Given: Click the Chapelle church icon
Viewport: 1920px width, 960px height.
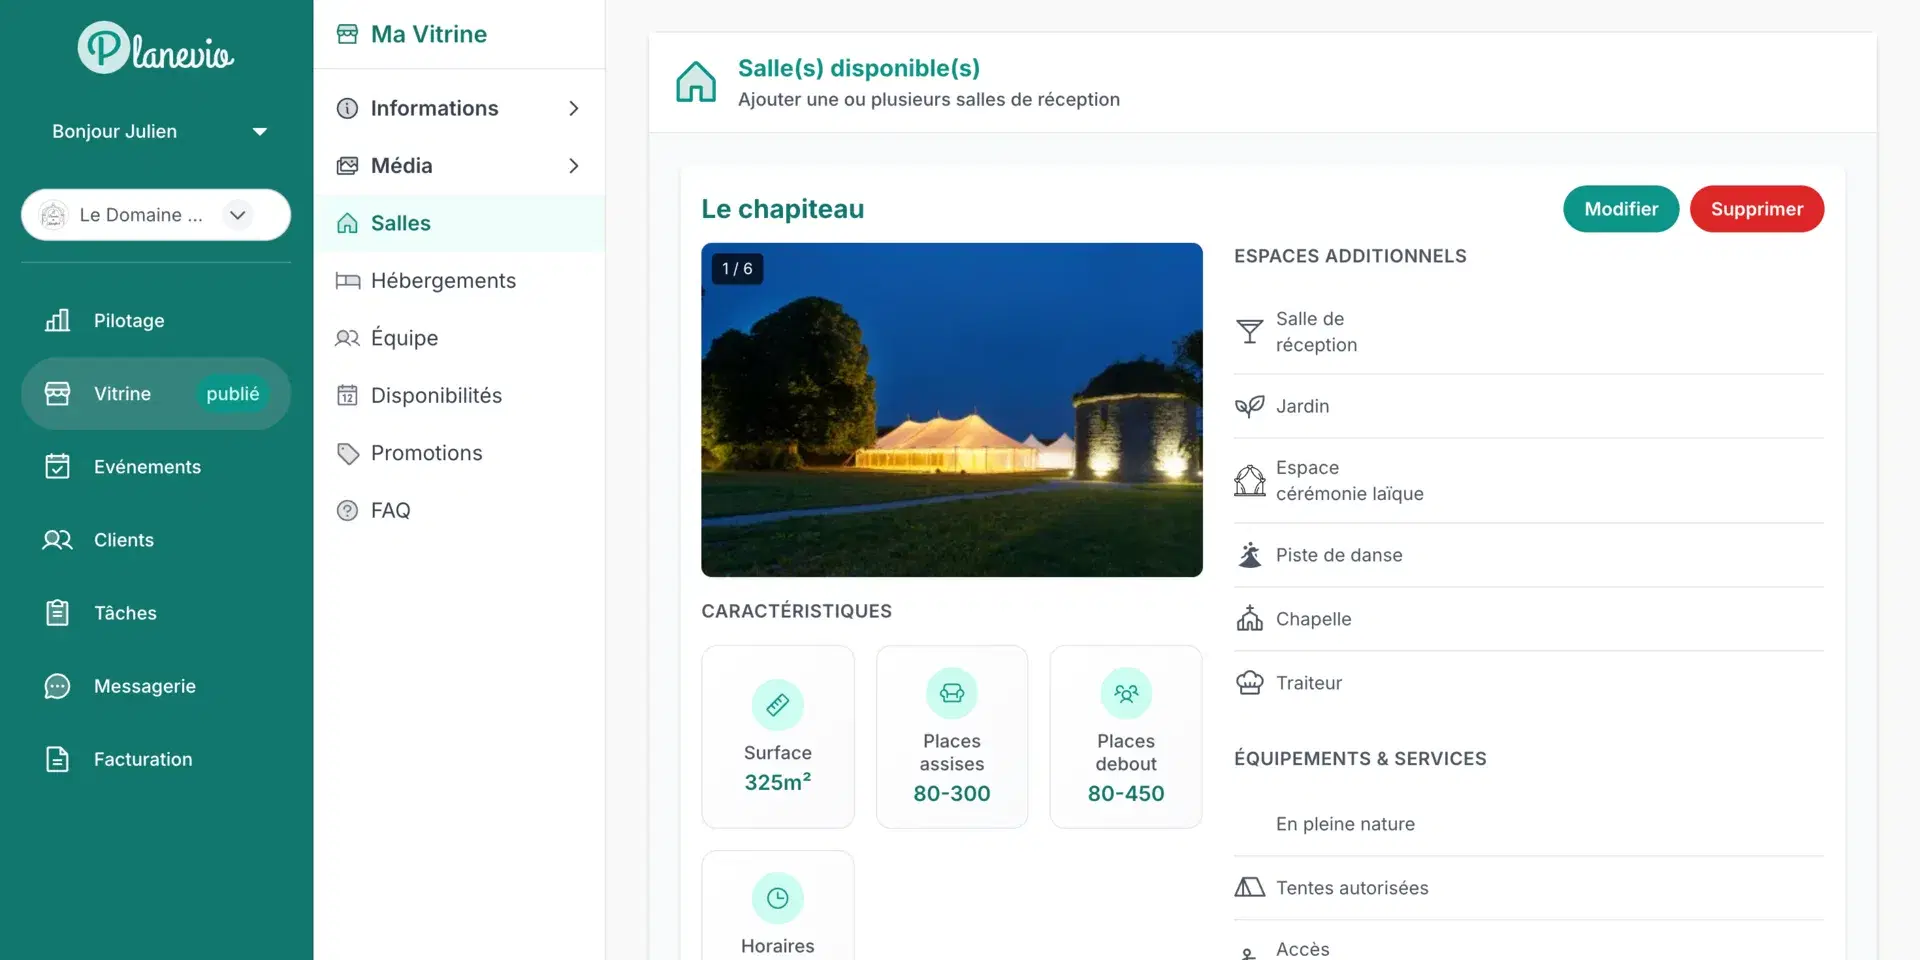Looking at the screenshot, I should [x=1249, y=619].
